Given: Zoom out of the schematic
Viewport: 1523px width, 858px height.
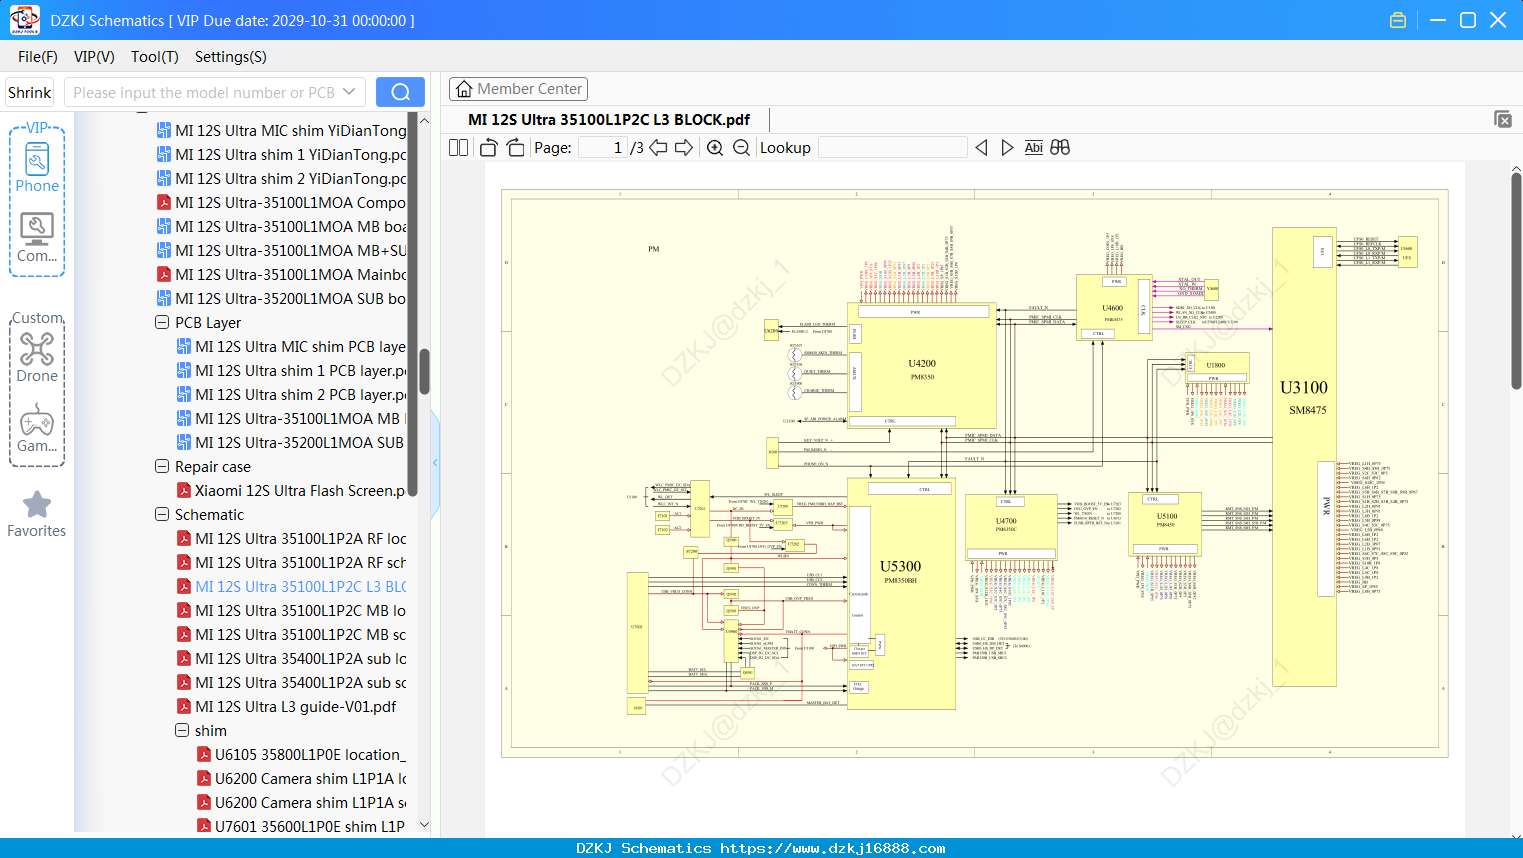Looking at the screenshot, I should coord(741,148).
